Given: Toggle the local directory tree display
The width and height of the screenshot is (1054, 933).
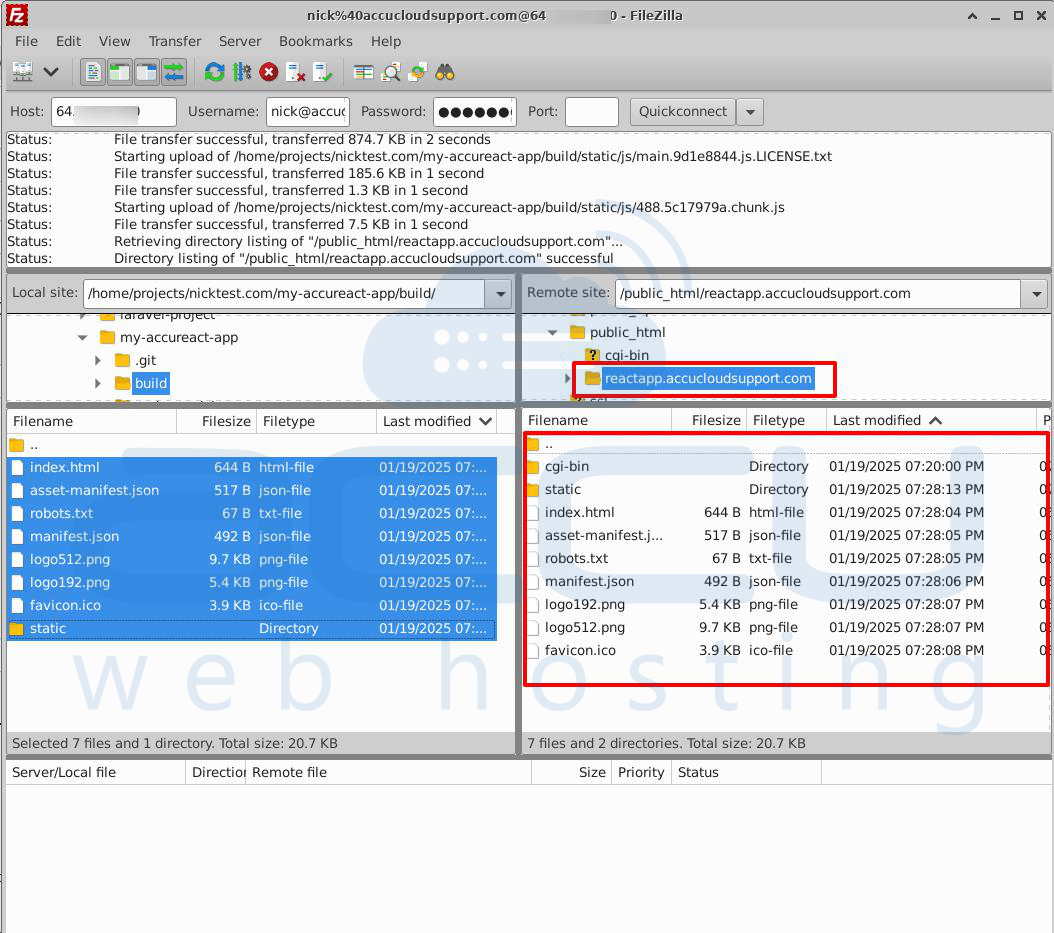Looking at the screenshot, I should 120,72.
